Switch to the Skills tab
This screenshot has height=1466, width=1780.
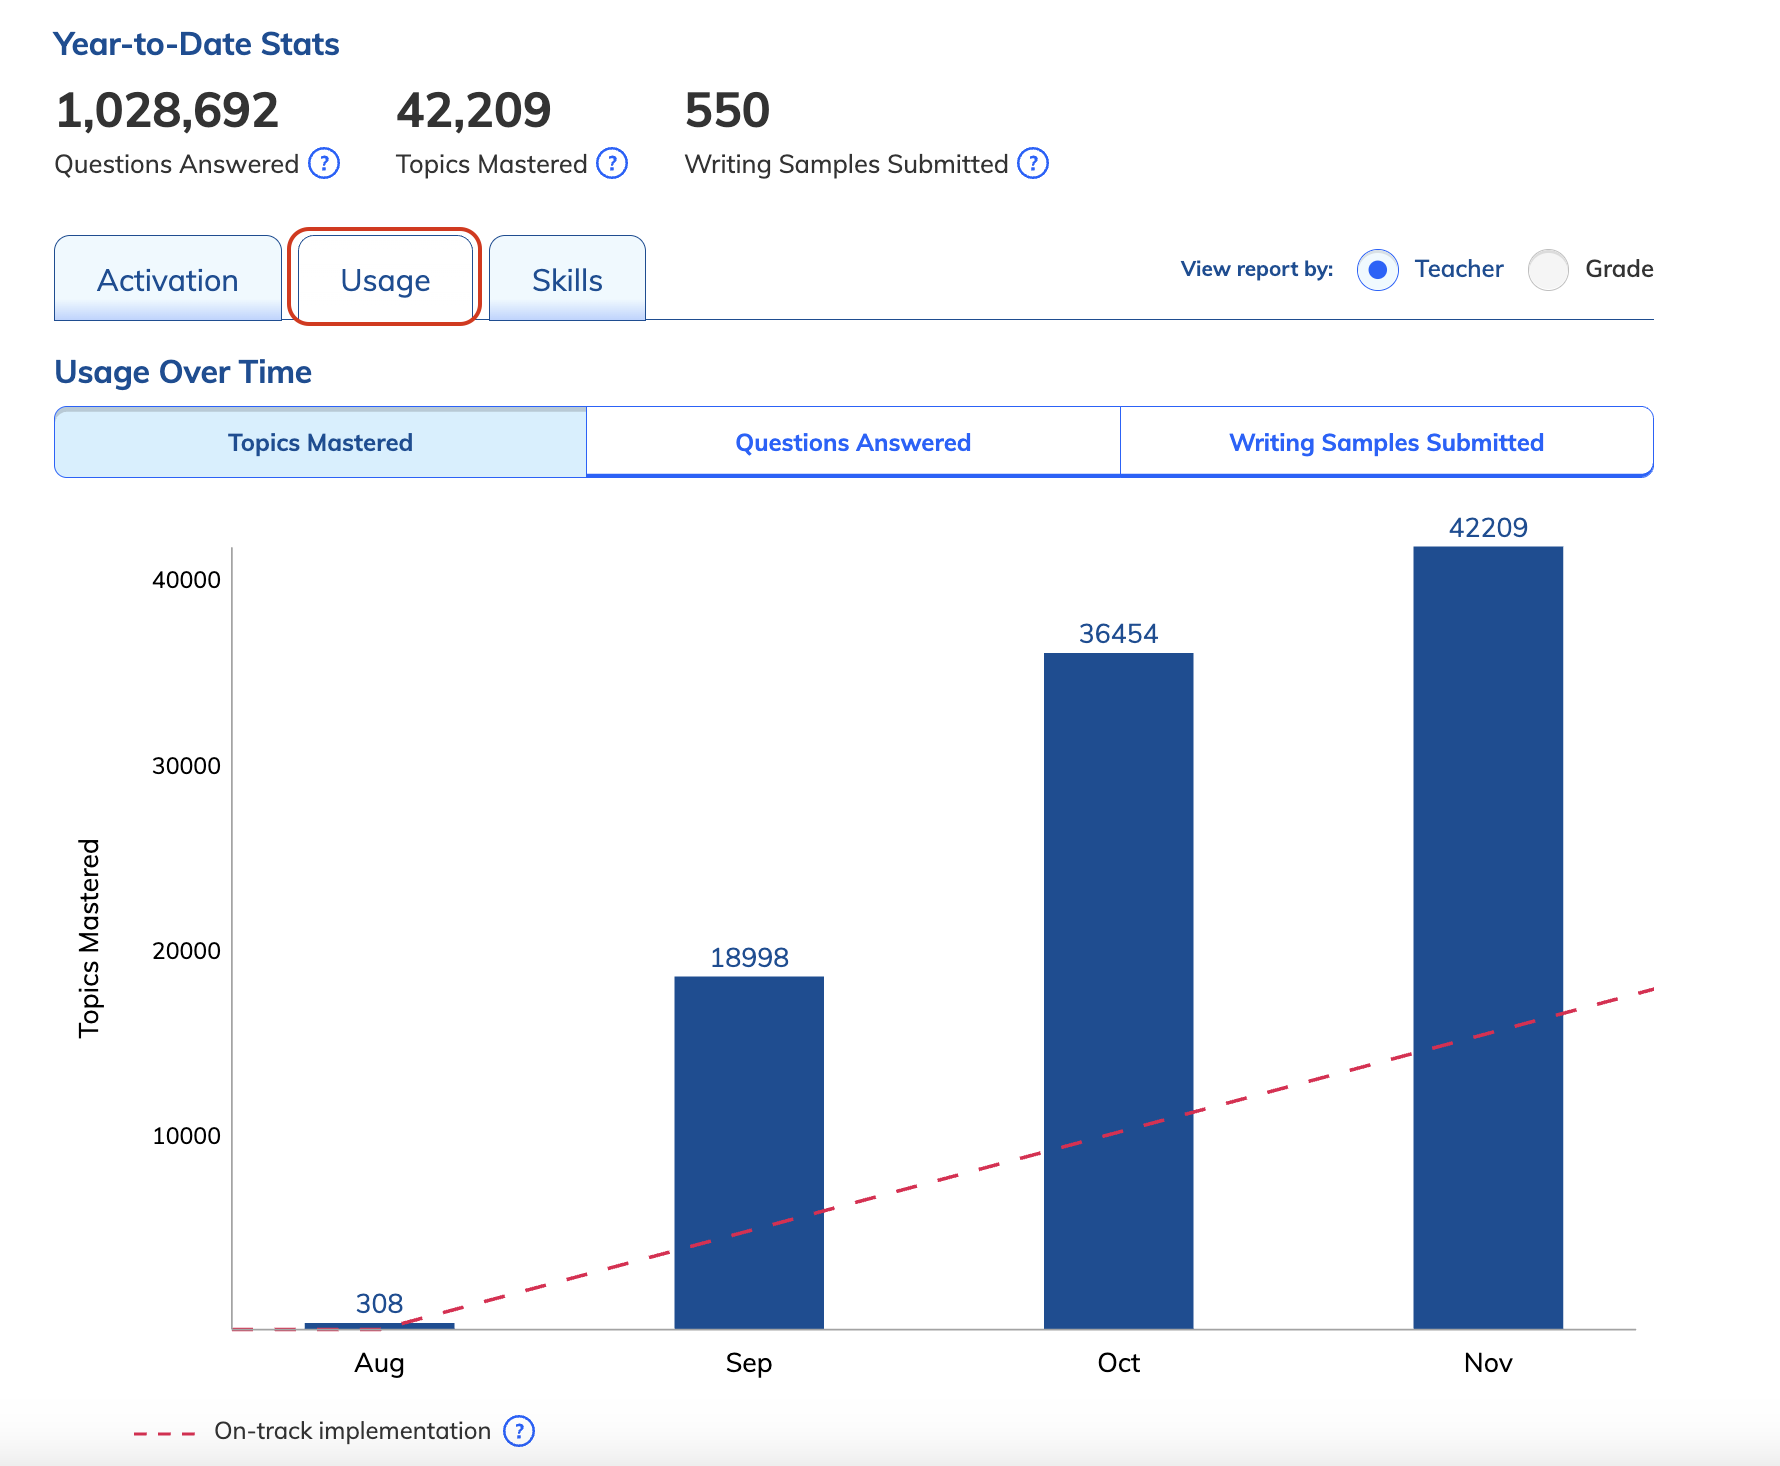coord(567,279)
